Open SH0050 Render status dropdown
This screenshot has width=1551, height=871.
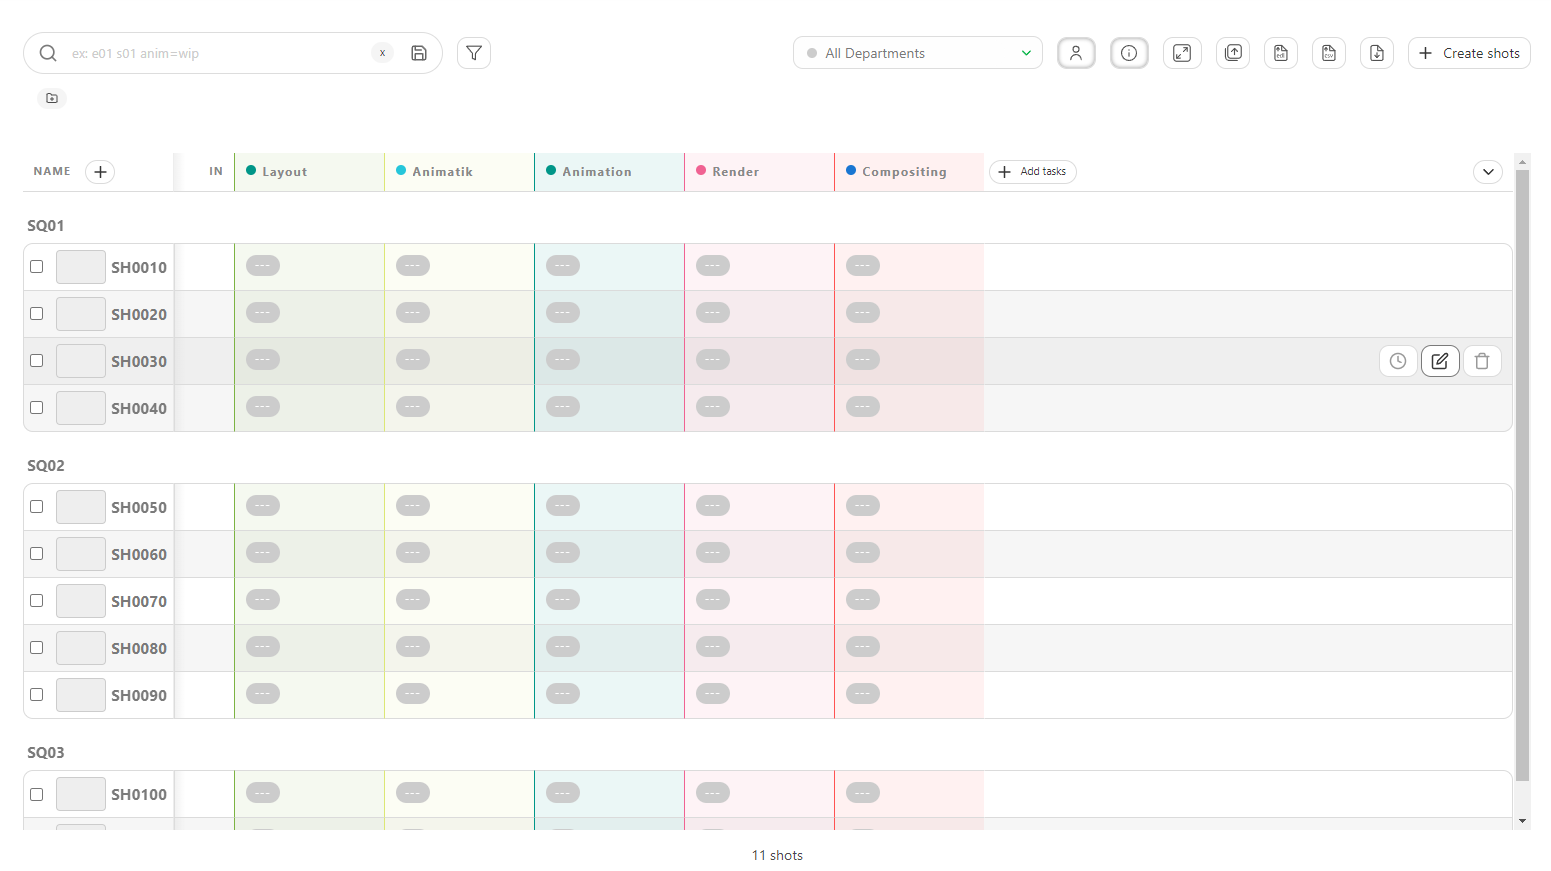pyautogui.click(x=713, y=506)
